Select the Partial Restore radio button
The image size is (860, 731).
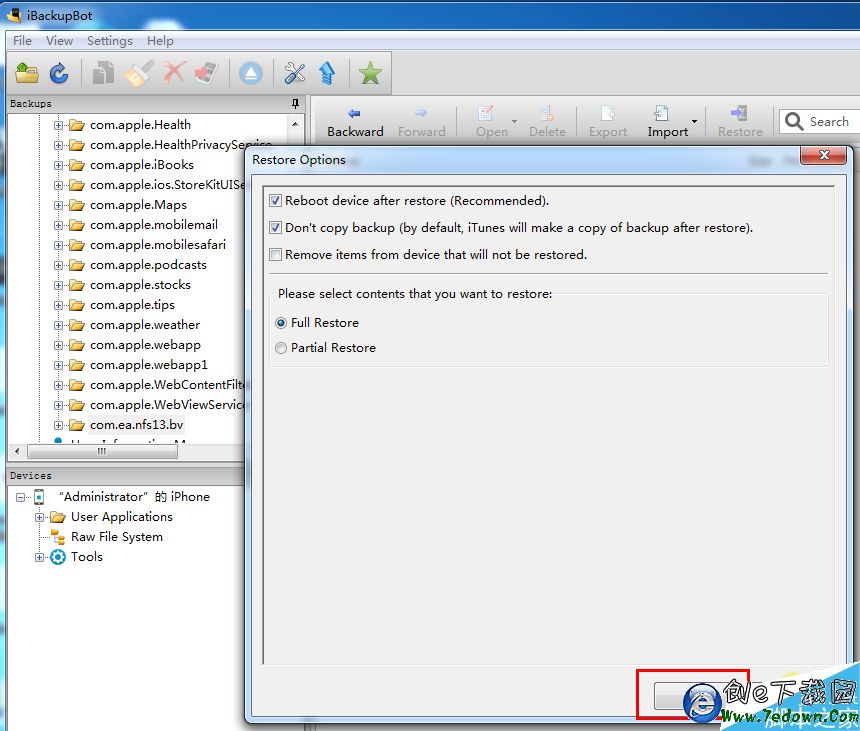click(281, 348)
